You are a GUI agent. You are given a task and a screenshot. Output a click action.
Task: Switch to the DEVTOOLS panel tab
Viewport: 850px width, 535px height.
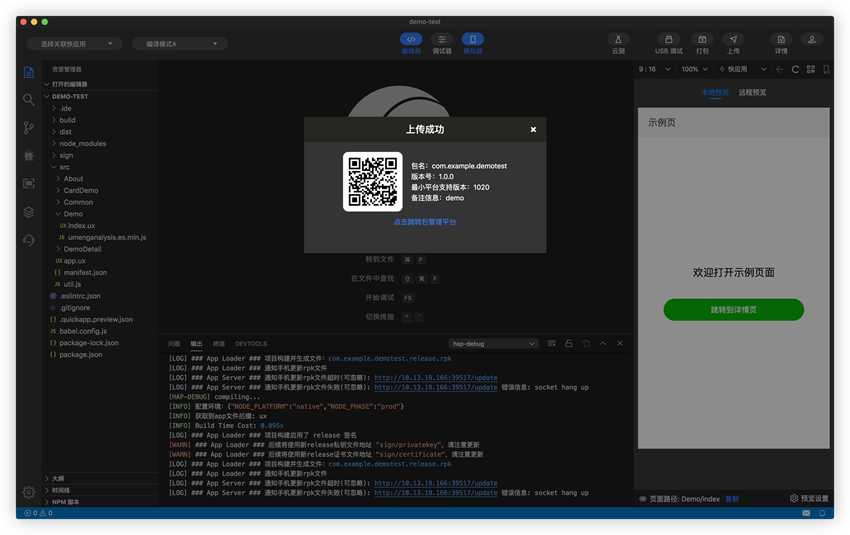251,344
